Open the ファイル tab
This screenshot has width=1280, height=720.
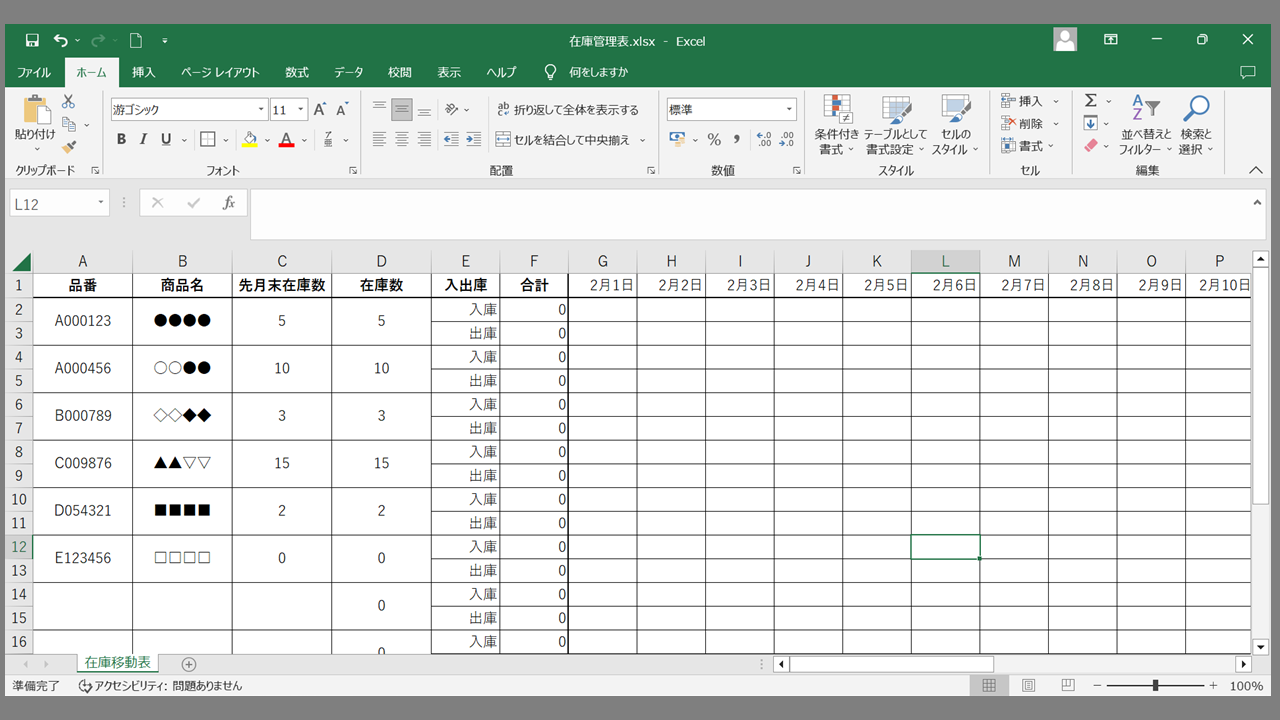[34, 72]
